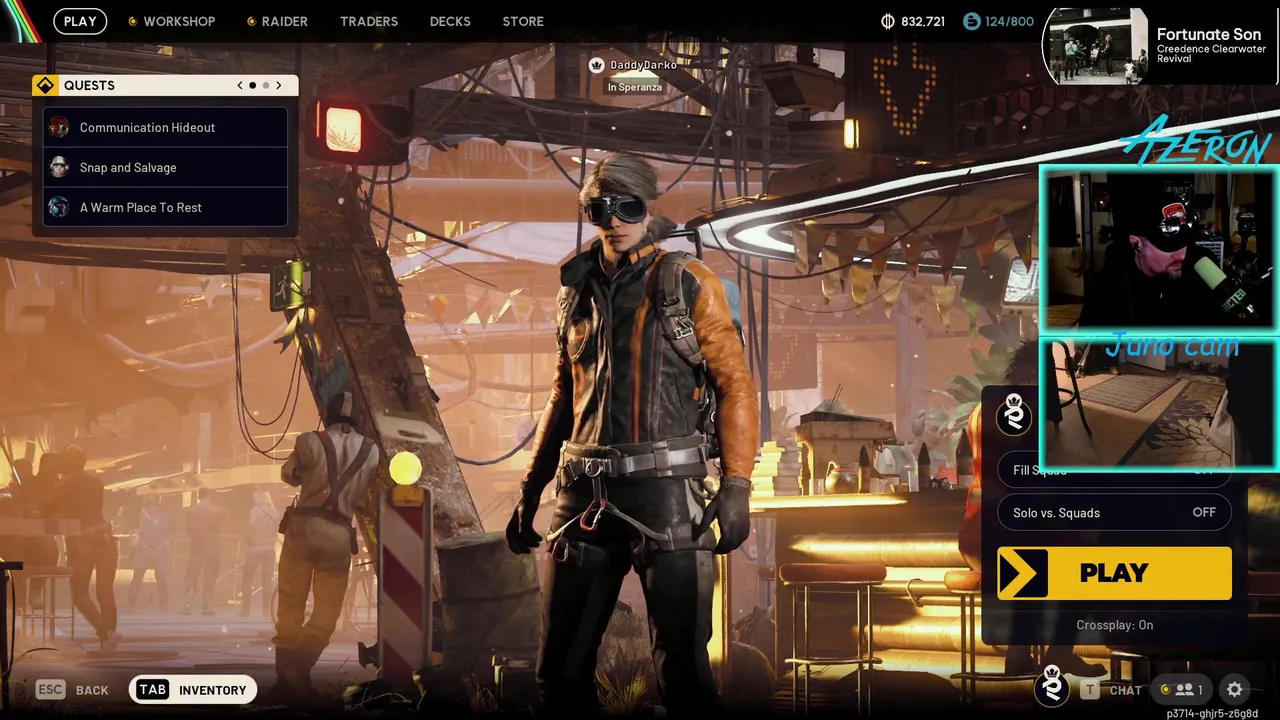The image size is (1280, 720).
Task: Start a match with the yellow PLAY button
Action: [x=1114, y=573]
